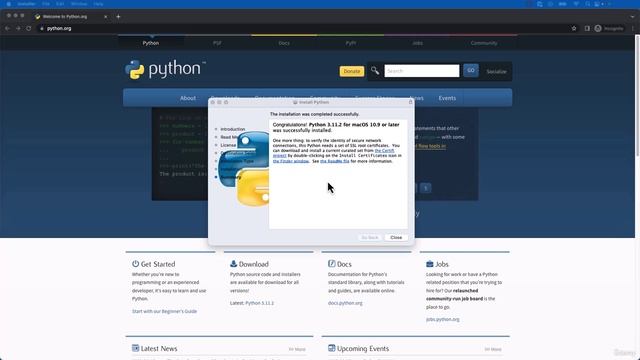Image resolution: width=640 pixels, height=360 pixels.
Task: Open the Help menu
Action: coord(98,4)
